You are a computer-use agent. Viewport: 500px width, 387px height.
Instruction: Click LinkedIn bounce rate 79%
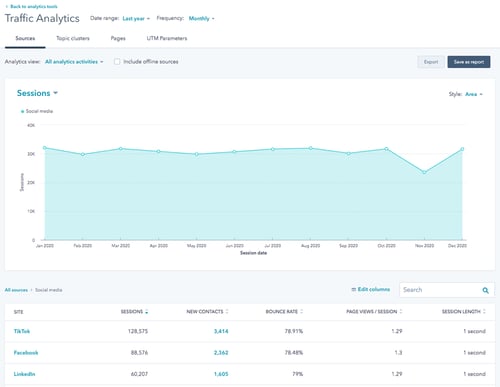click(298, 374)
